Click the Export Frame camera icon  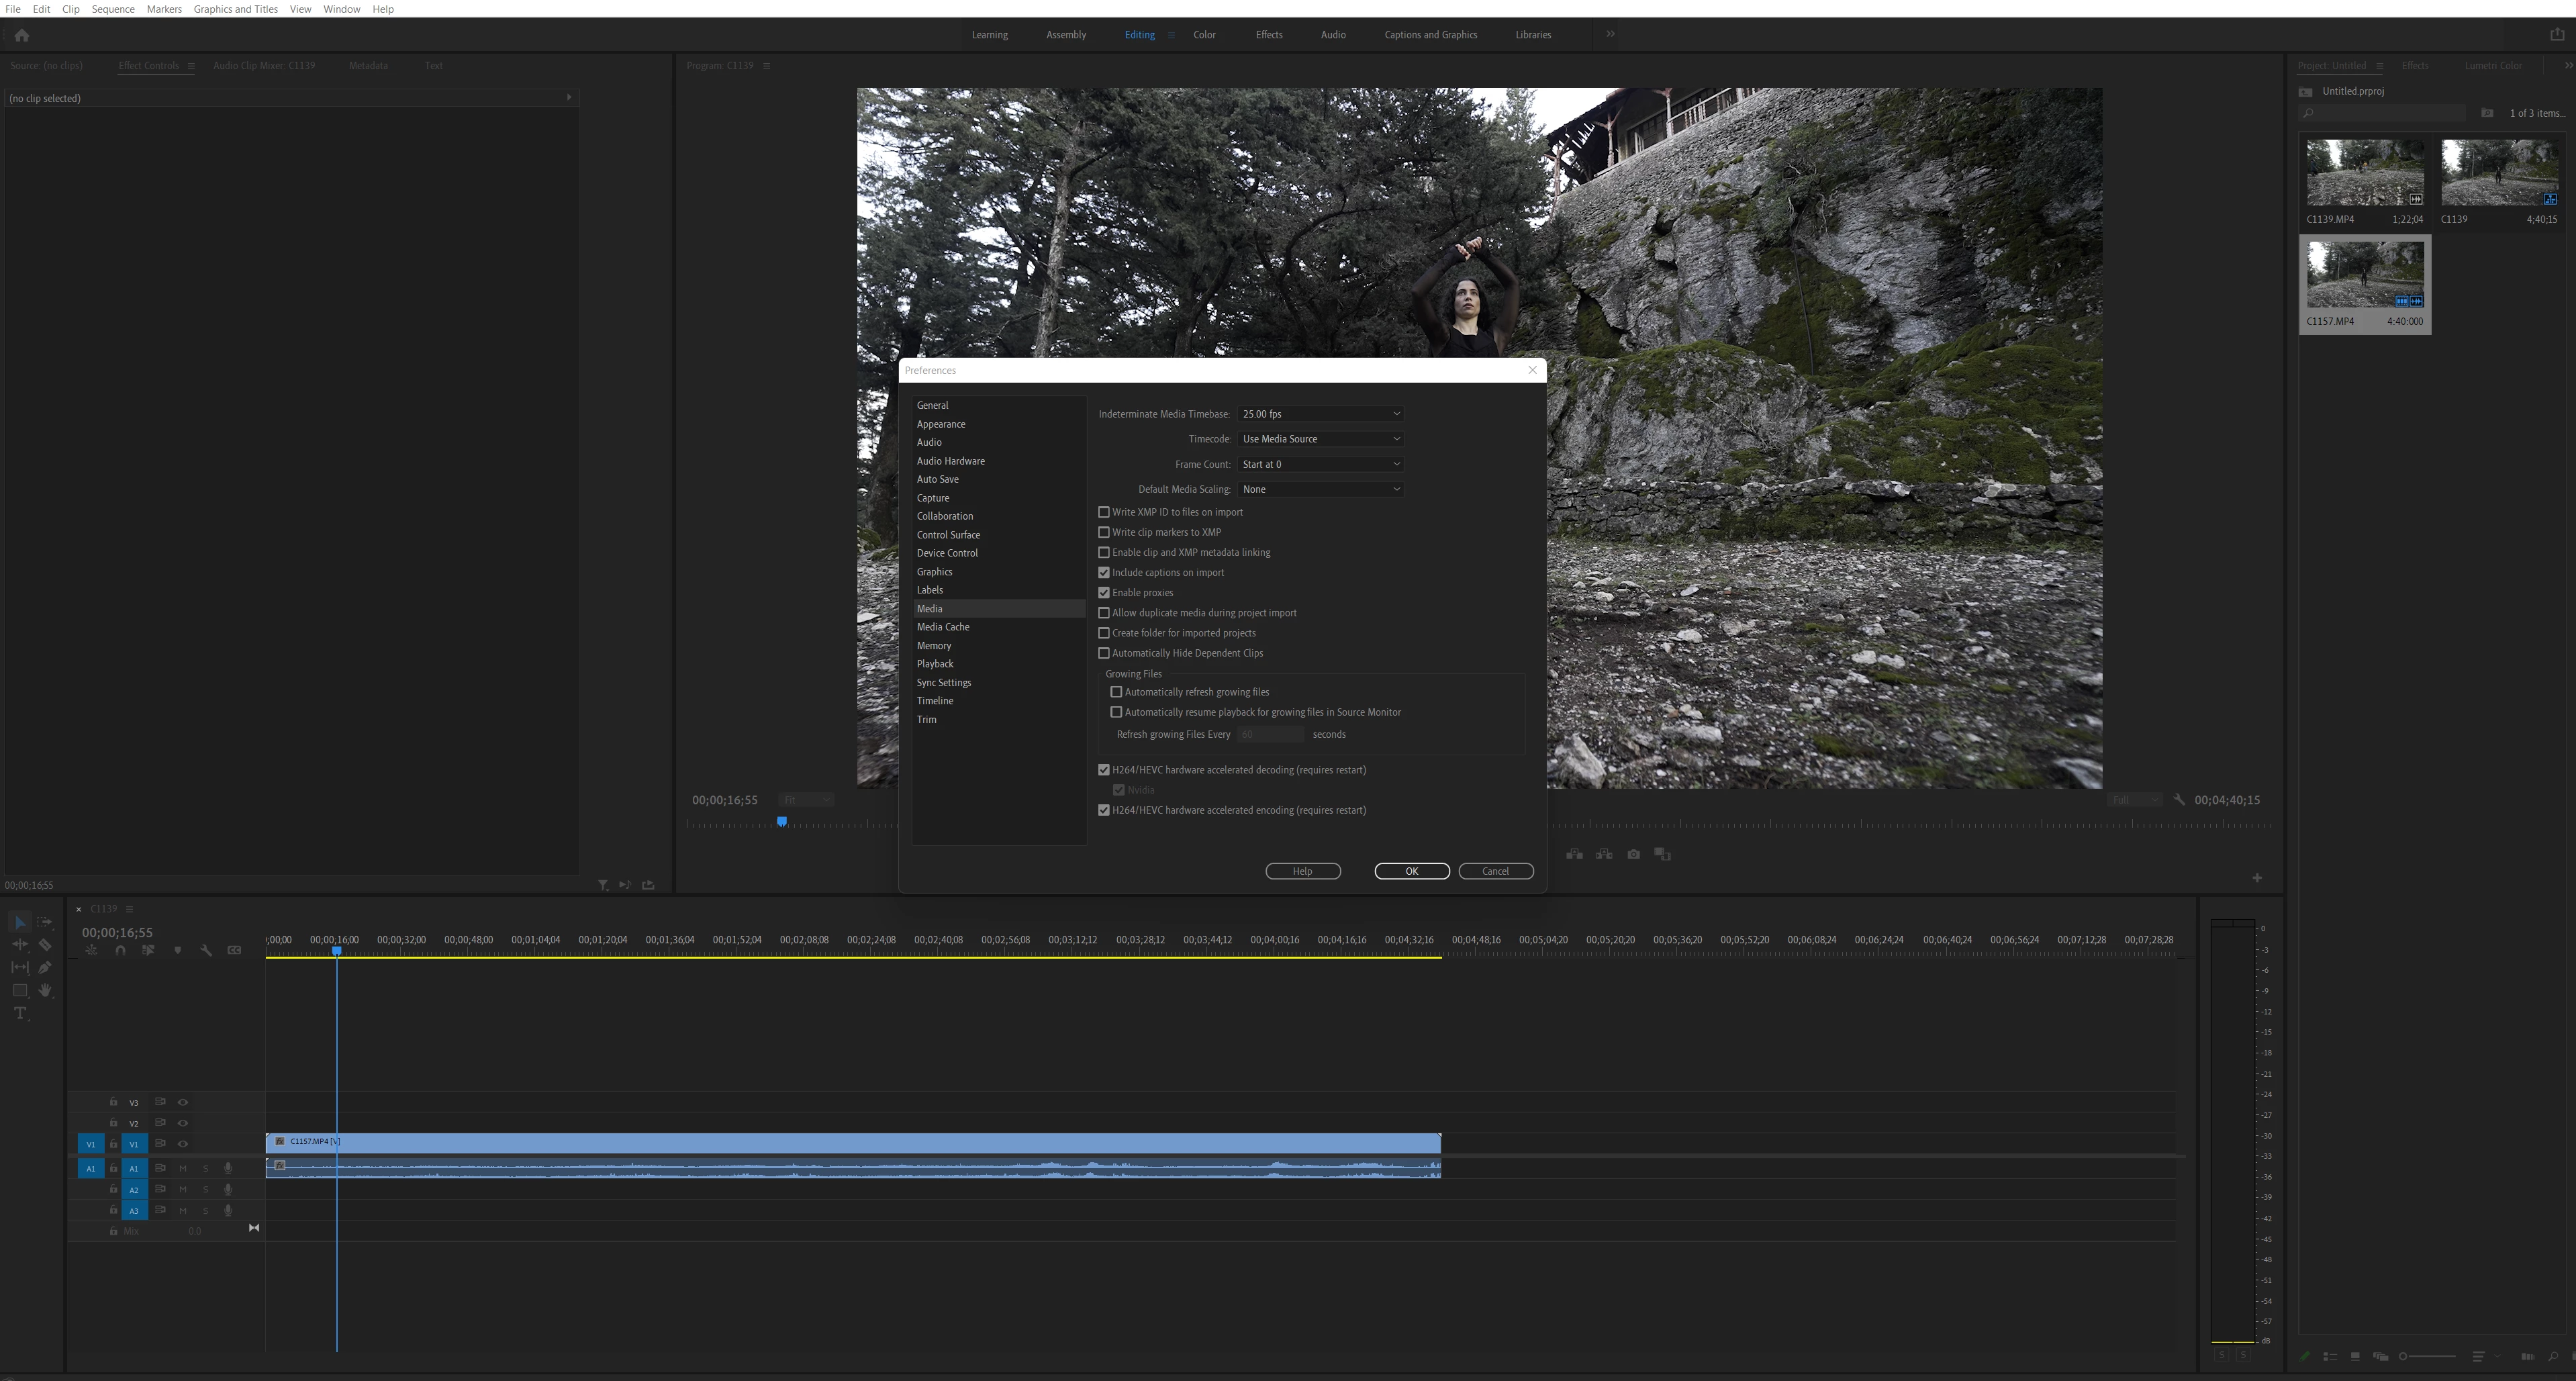pyautogui.click(x=1633, y=854)
